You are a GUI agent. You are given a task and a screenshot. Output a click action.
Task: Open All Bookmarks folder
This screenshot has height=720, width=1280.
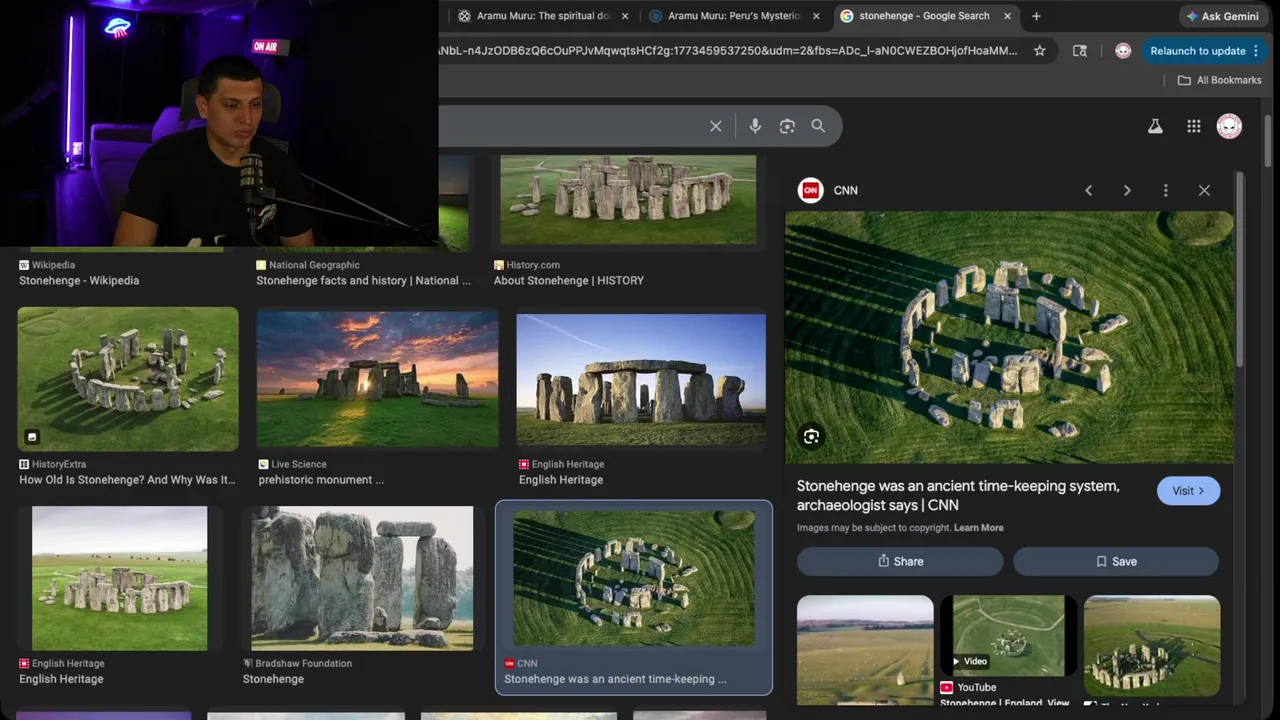tap(1219, 80)
